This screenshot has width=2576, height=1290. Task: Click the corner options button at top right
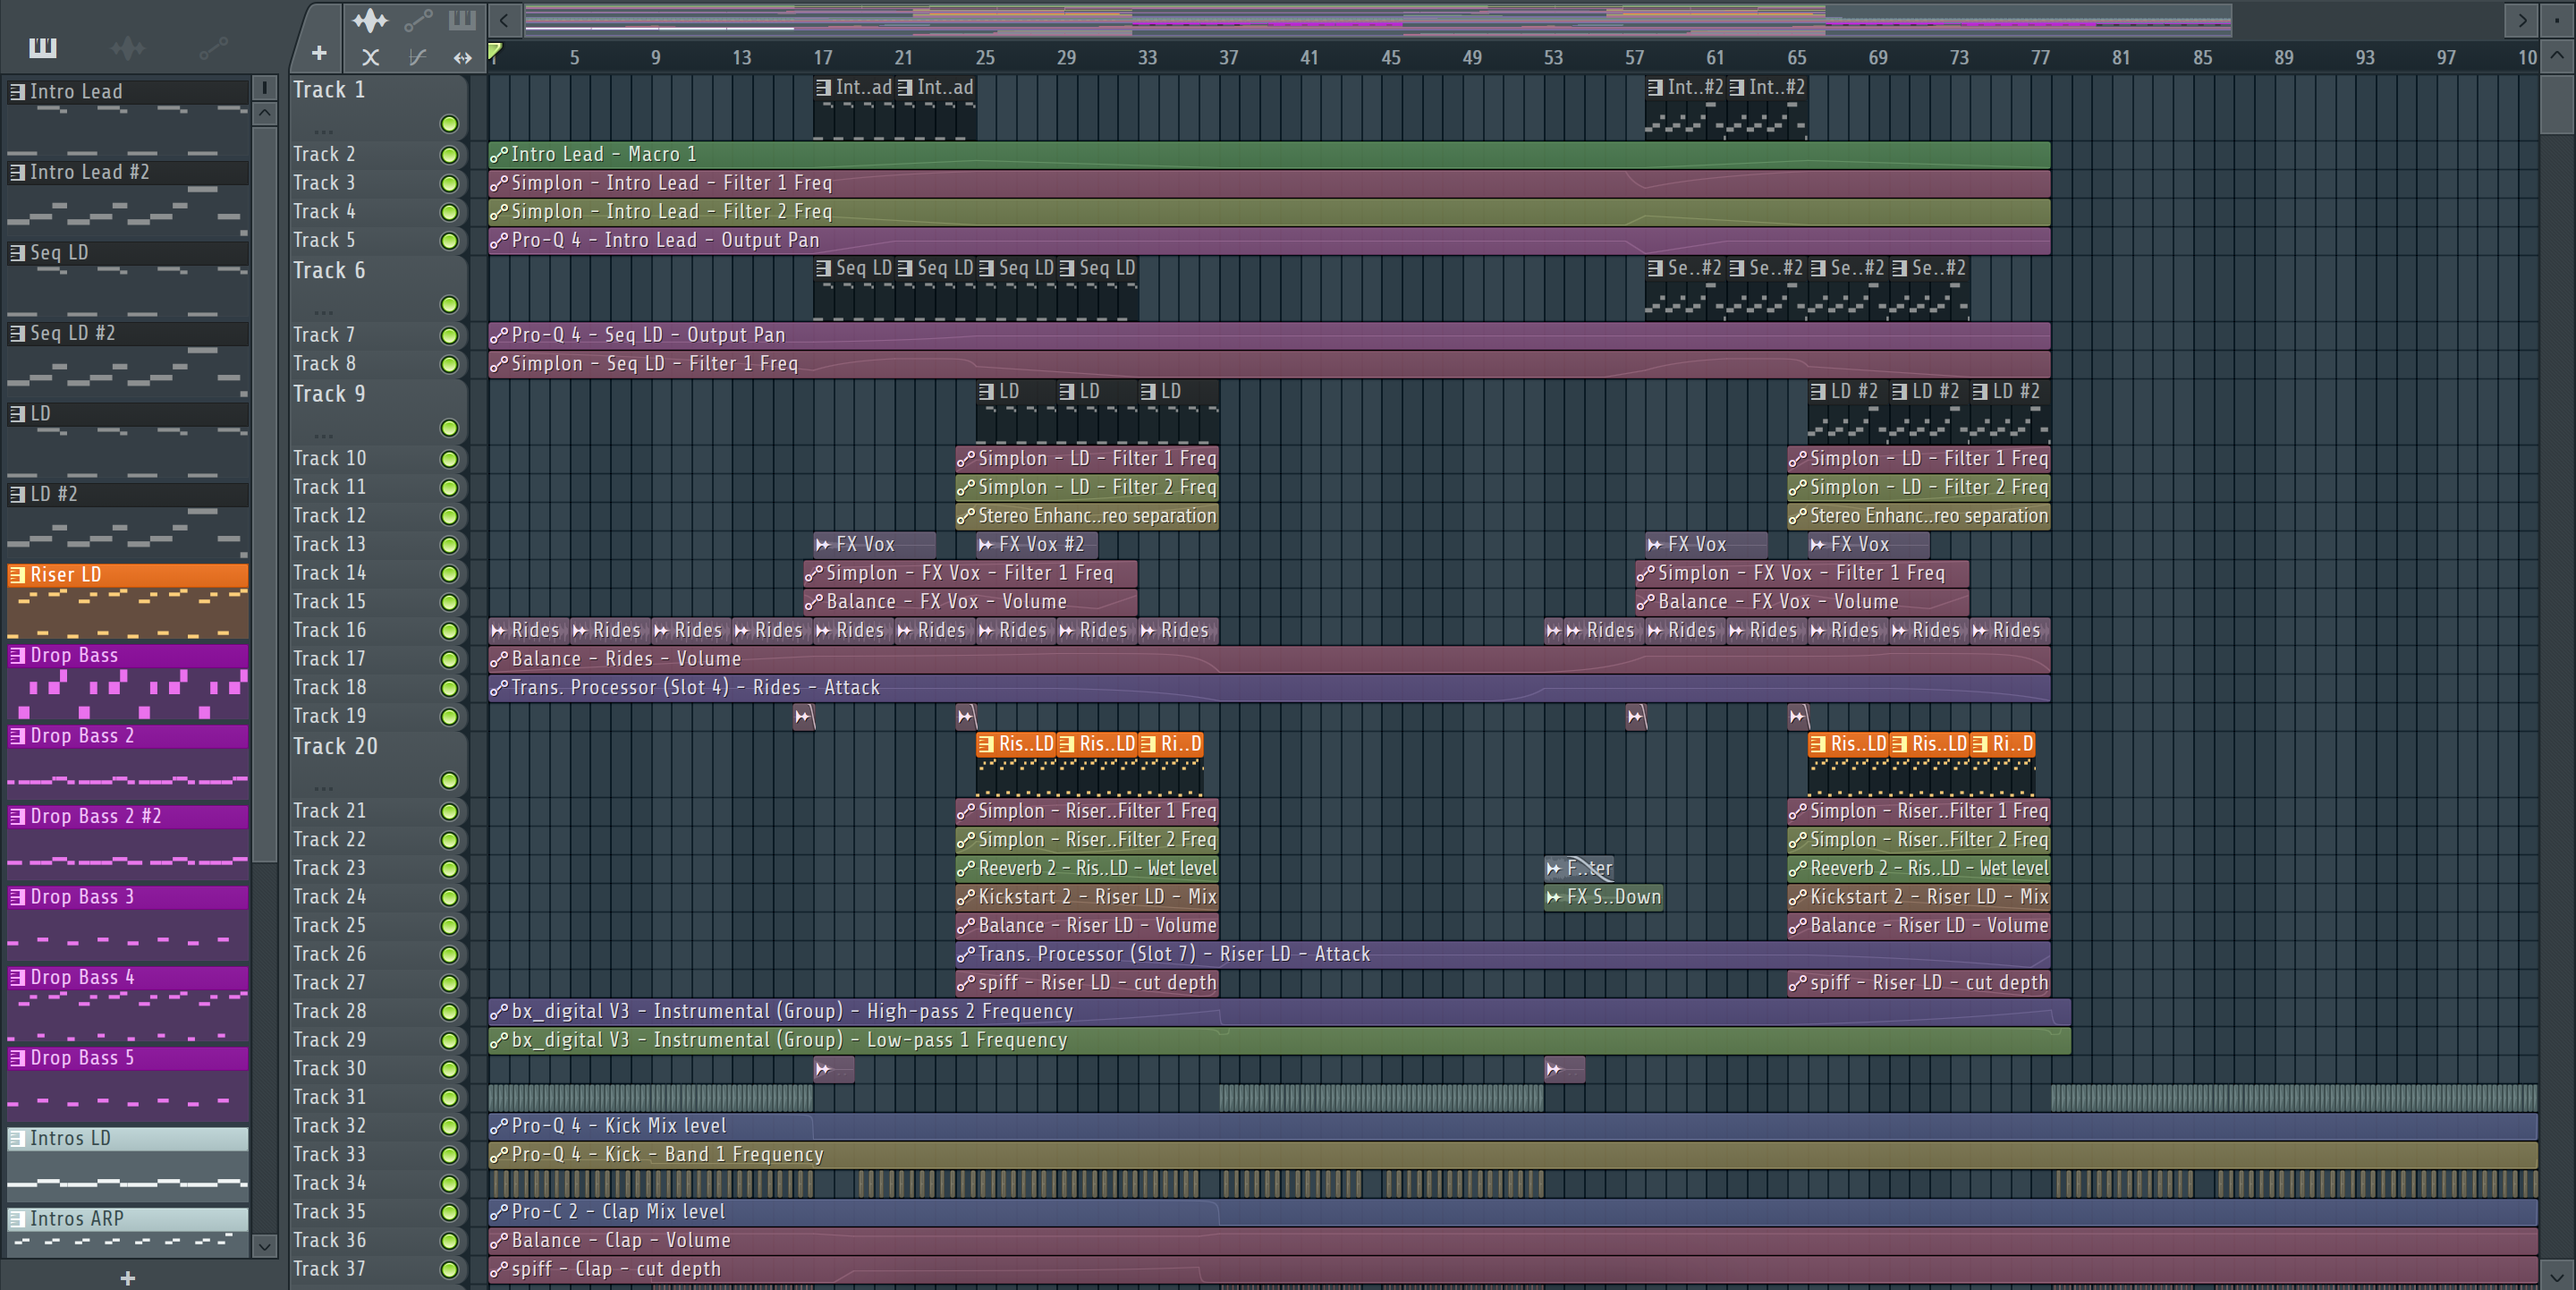tap(2557, 19)
